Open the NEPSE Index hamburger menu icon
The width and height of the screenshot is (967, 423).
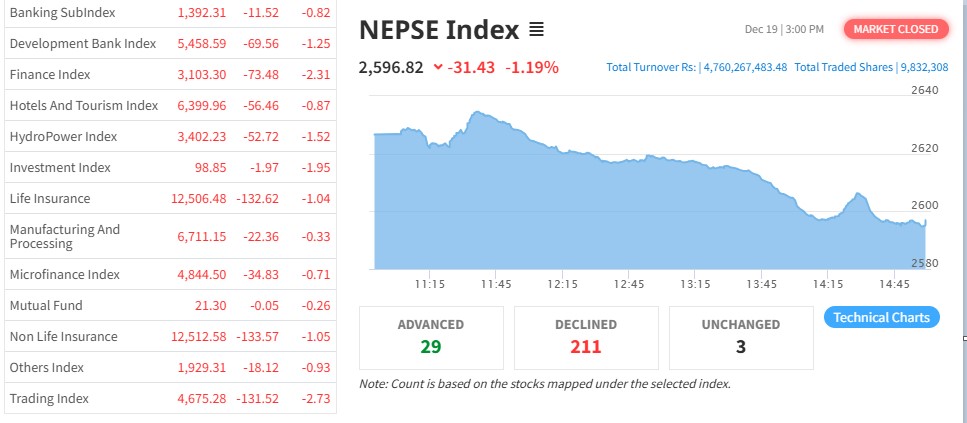[536, 30]
